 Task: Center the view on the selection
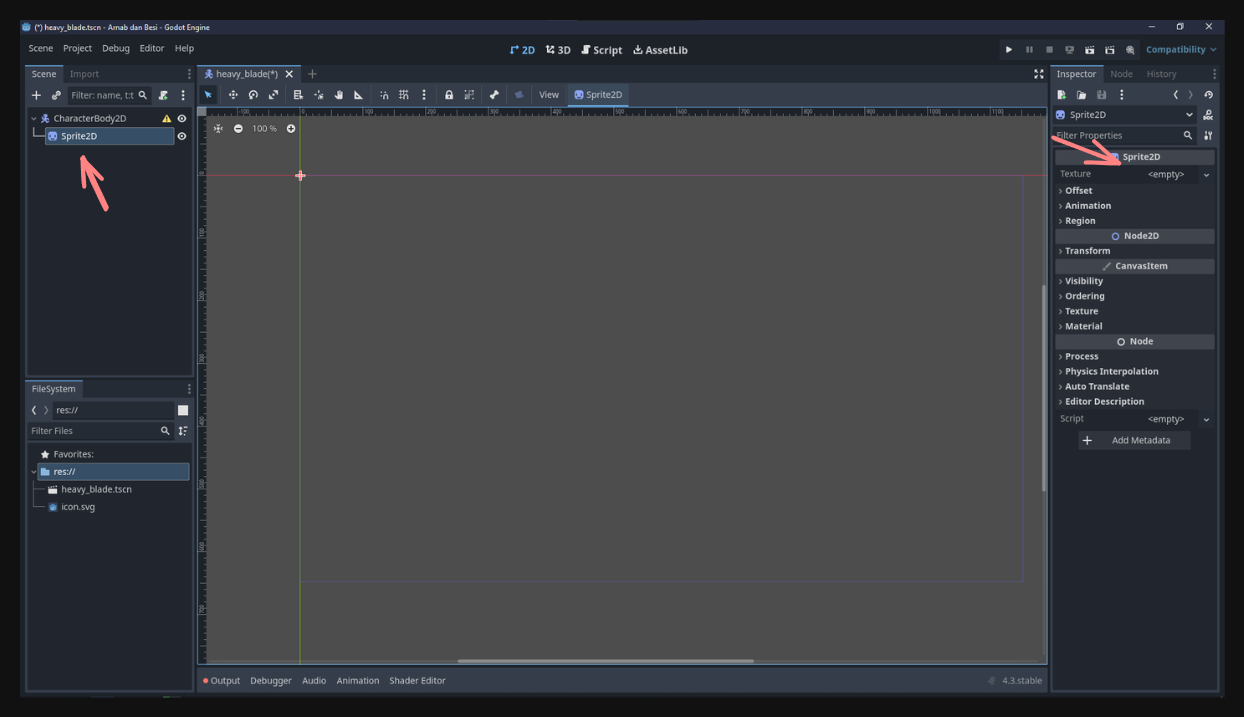[218, 128]
